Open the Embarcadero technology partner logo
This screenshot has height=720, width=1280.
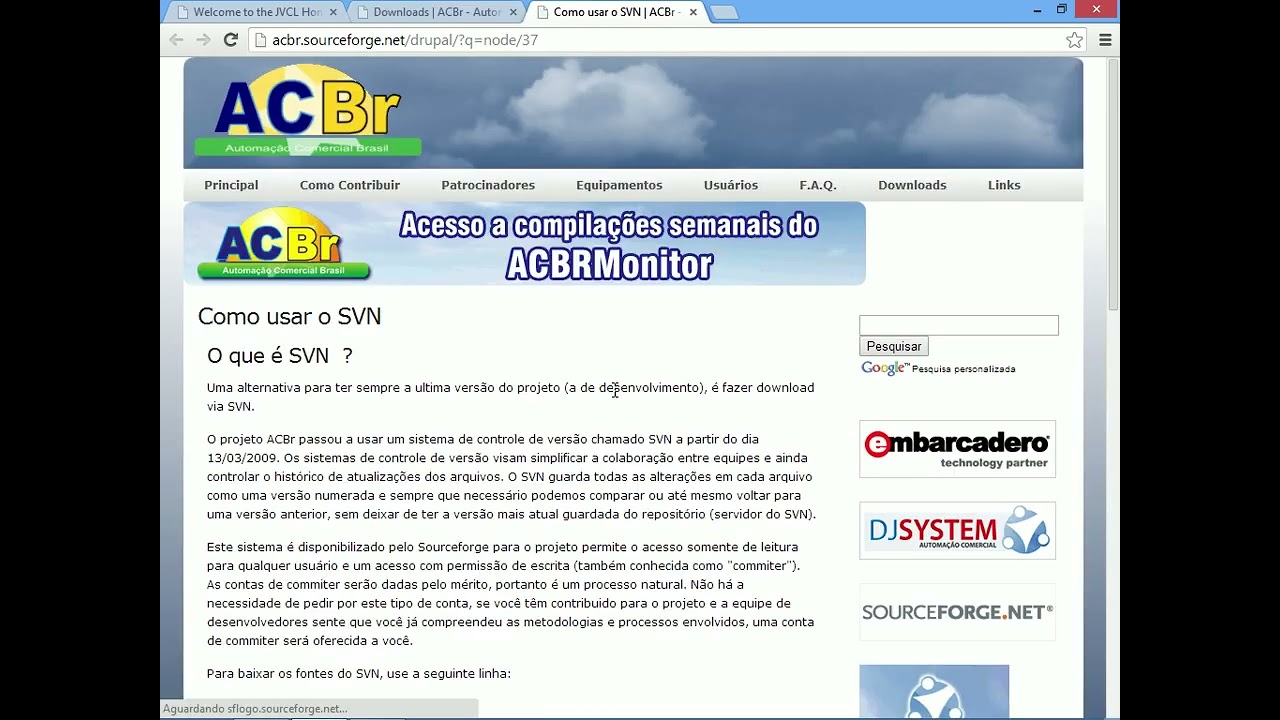(957, 449)
